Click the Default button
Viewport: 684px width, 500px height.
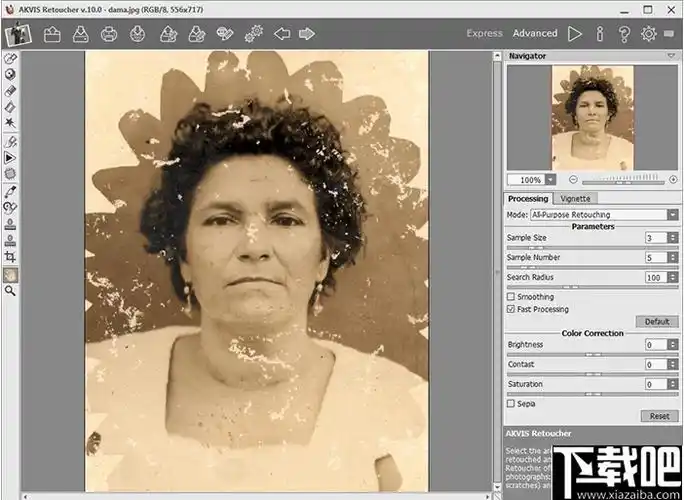click(x=656, y=322)
